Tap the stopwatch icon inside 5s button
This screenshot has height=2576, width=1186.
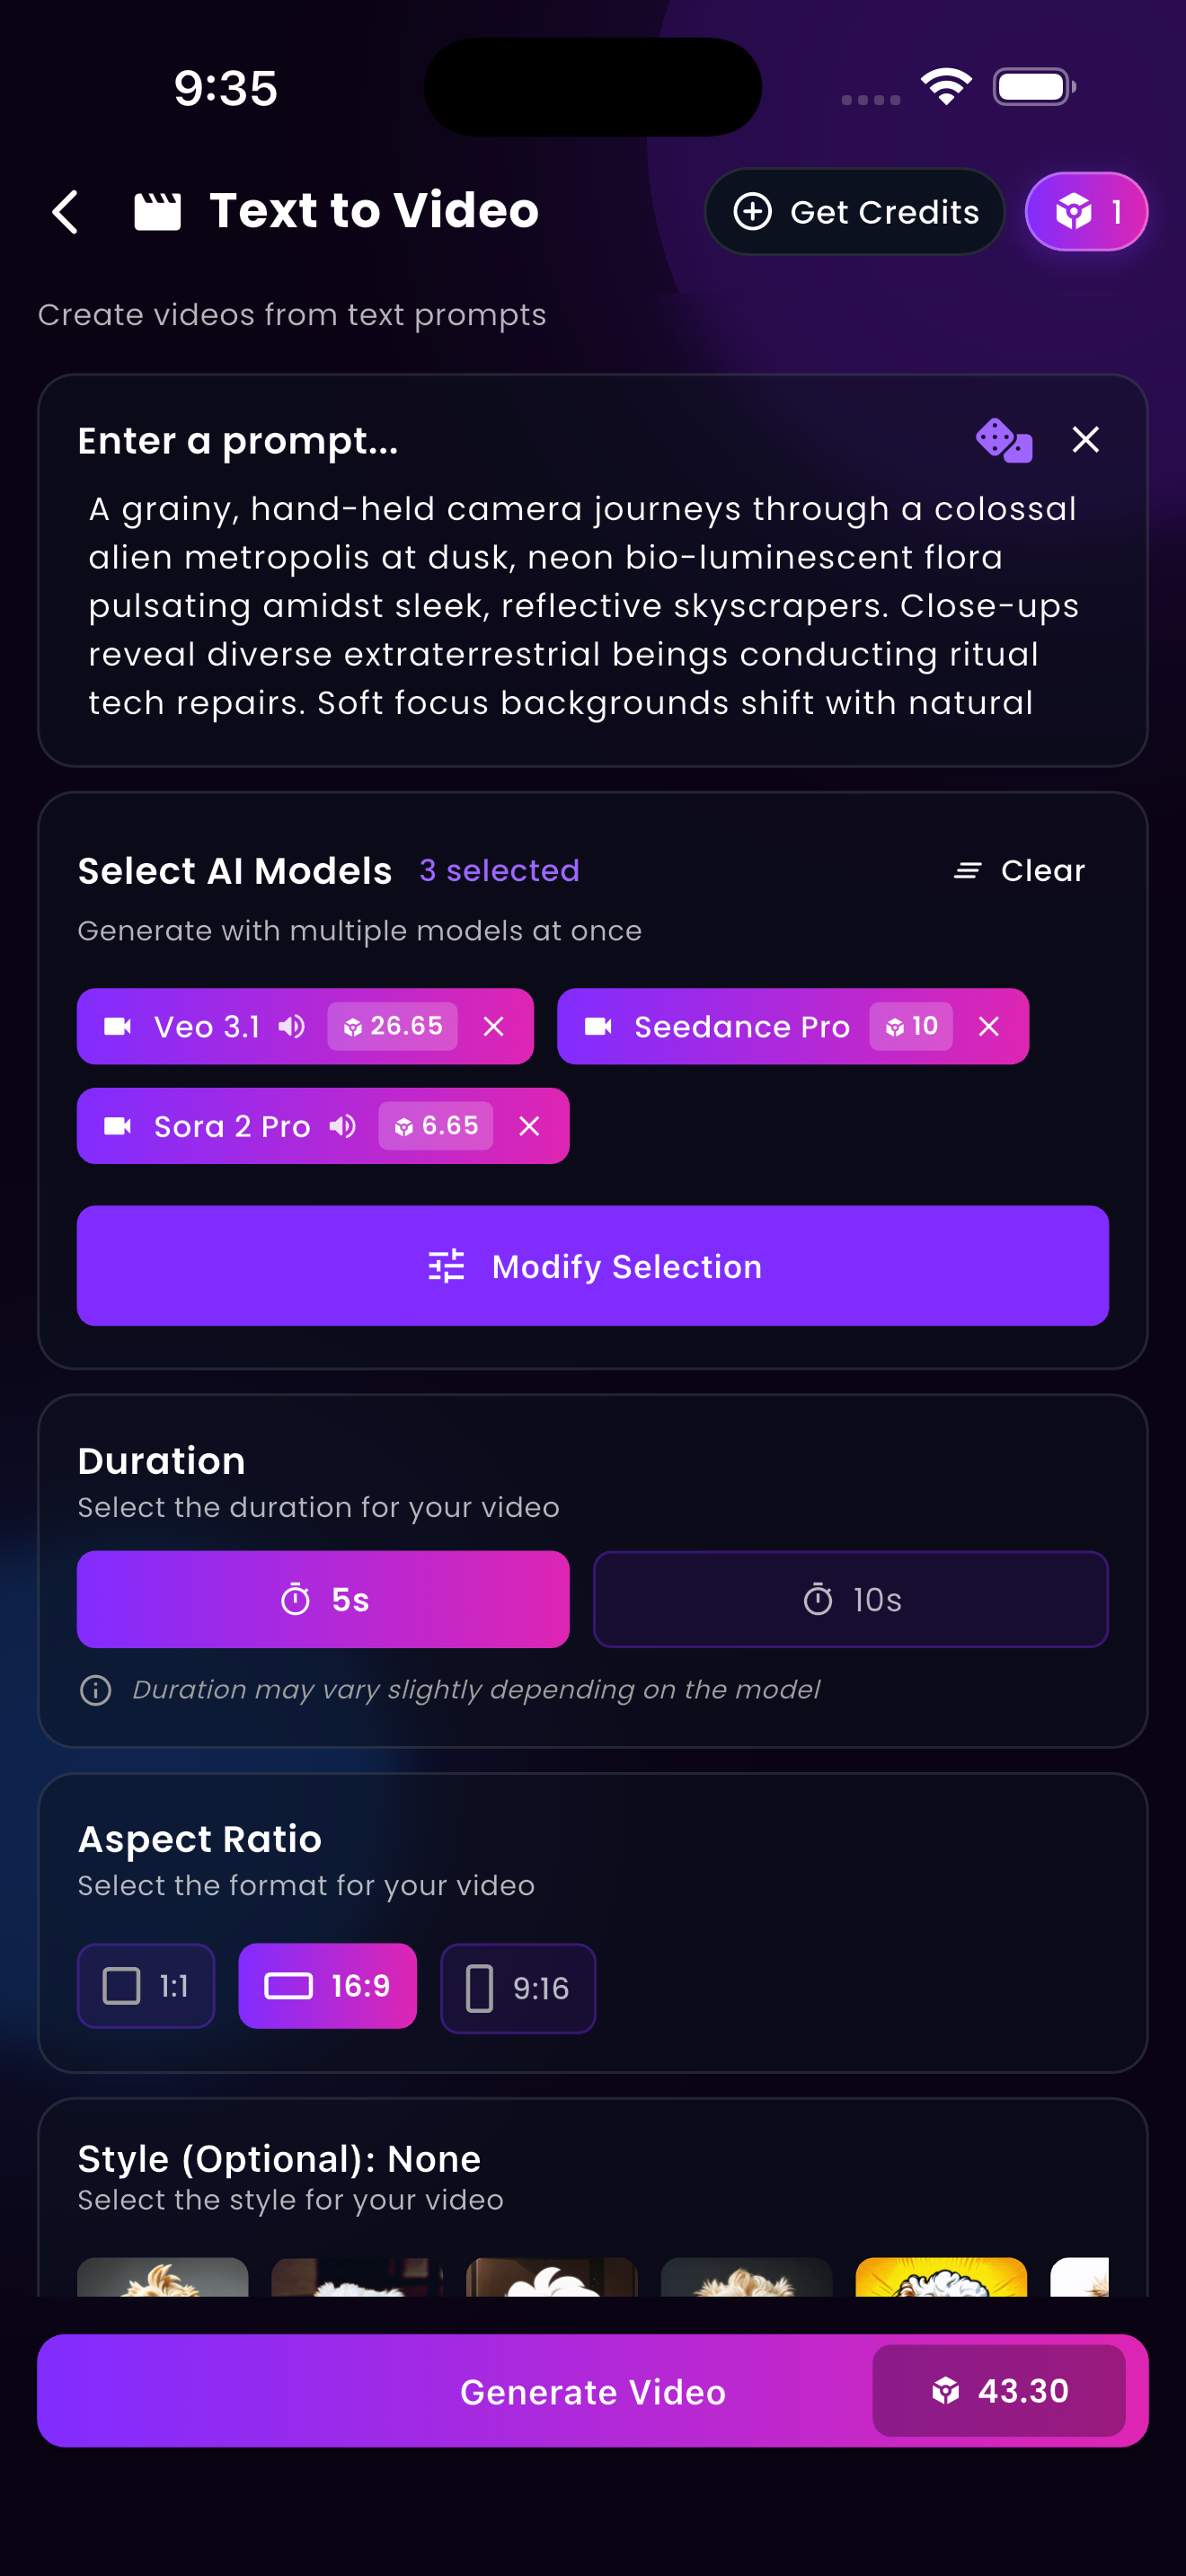coord(294,1598)
